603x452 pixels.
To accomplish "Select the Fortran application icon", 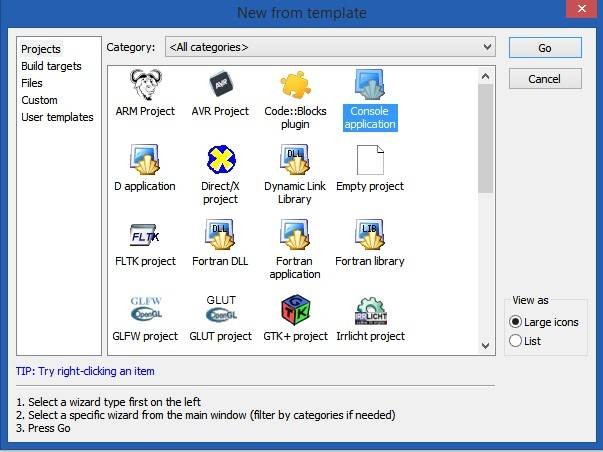I will (295, 234).
